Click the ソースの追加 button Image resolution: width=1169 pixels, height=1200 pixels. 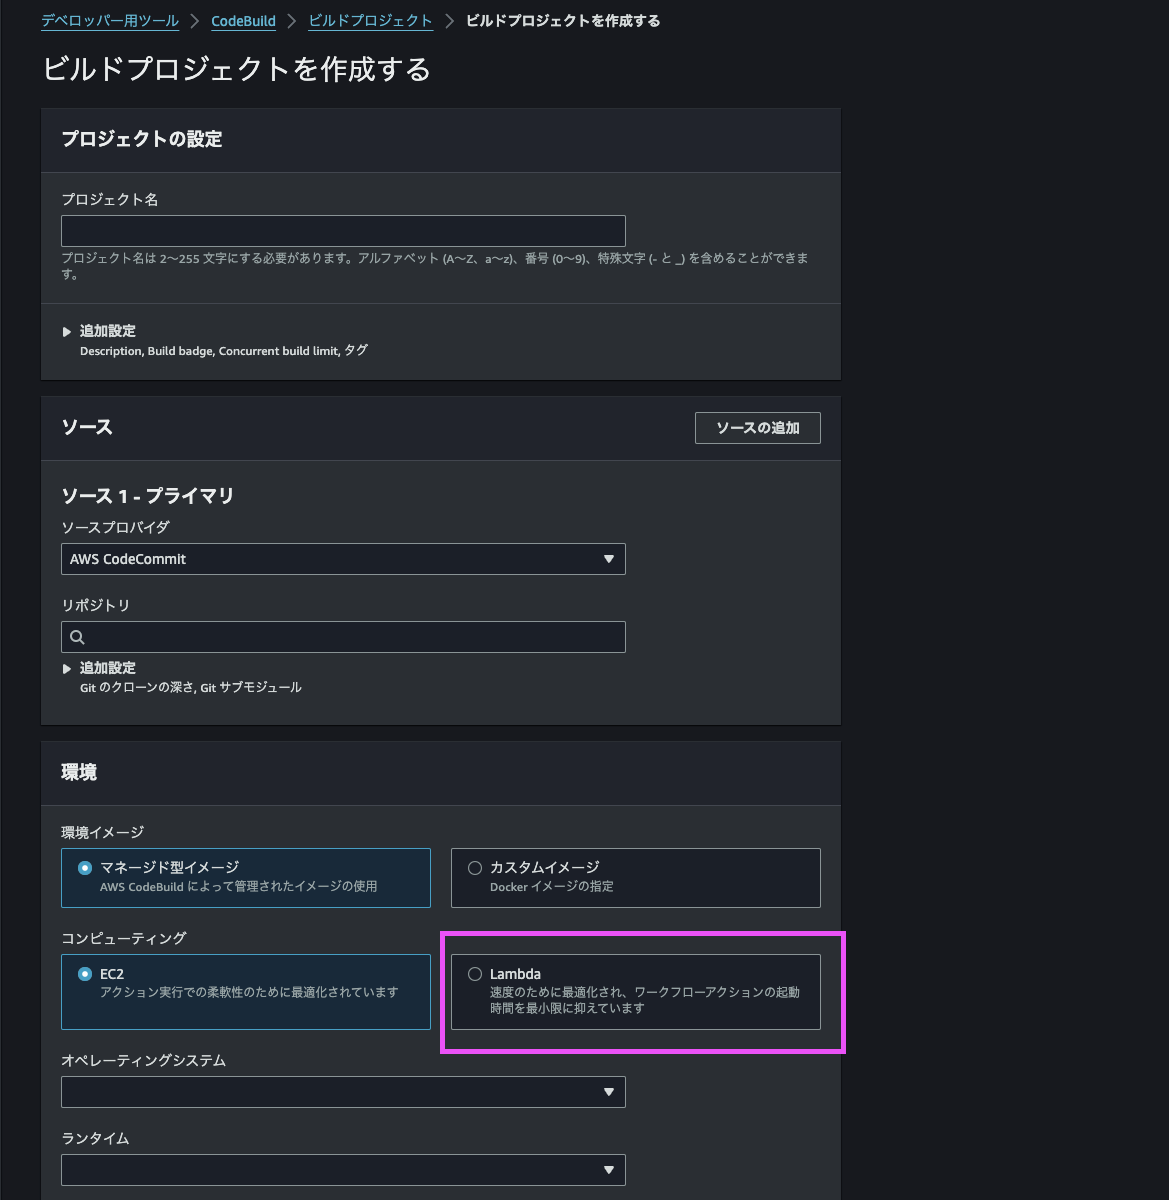(758, 428)
